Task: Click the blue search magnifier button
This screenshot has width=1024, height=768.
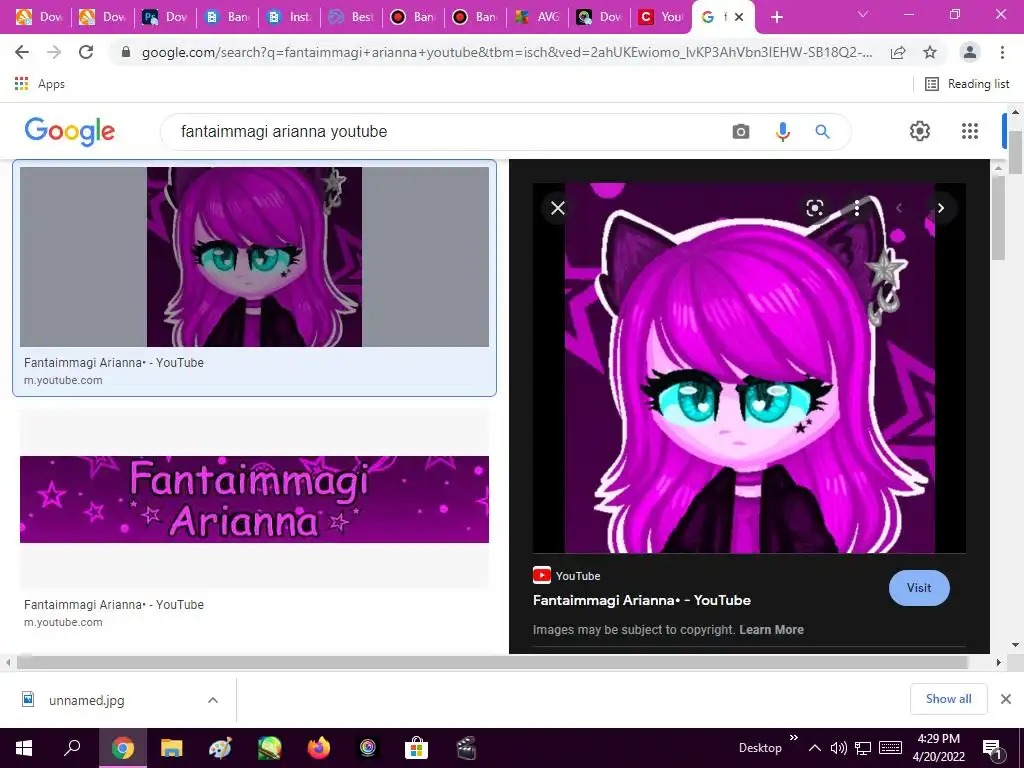Action: tap(822, 132)
